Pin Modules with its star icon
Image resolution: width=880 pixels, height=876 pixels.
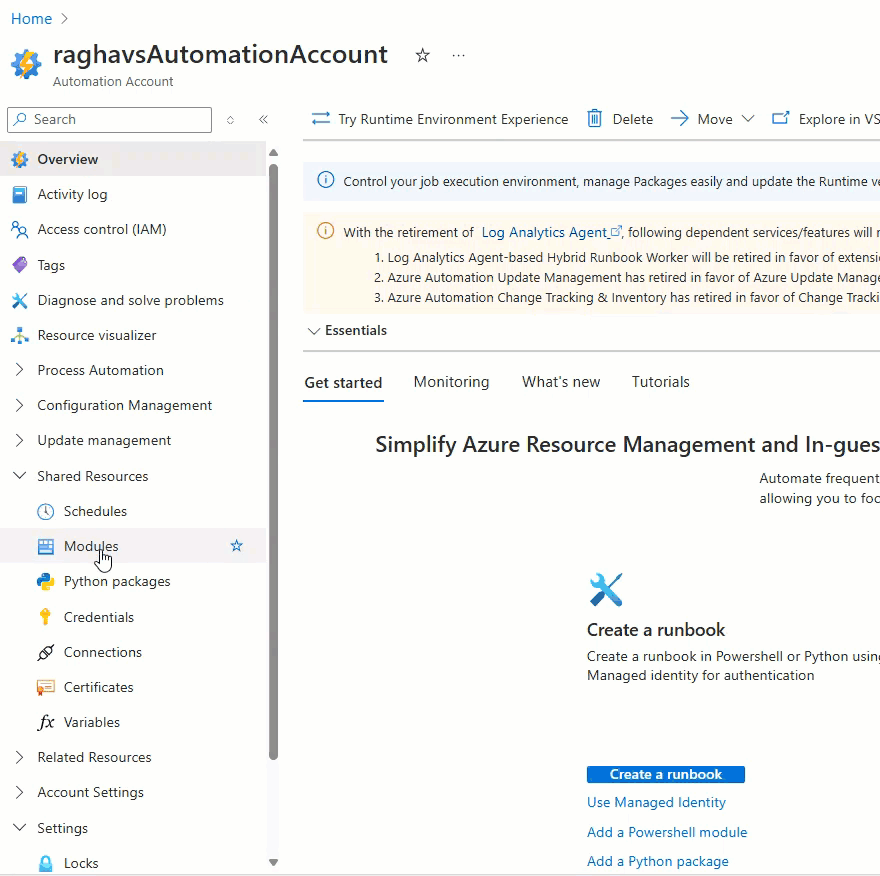237,546
